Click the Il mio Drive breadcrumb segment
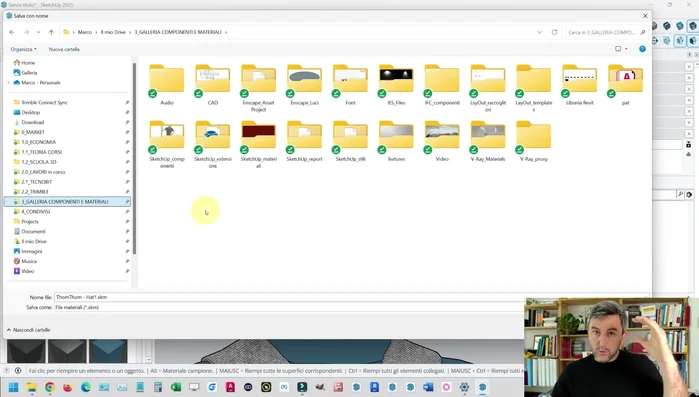 (113, 32)
